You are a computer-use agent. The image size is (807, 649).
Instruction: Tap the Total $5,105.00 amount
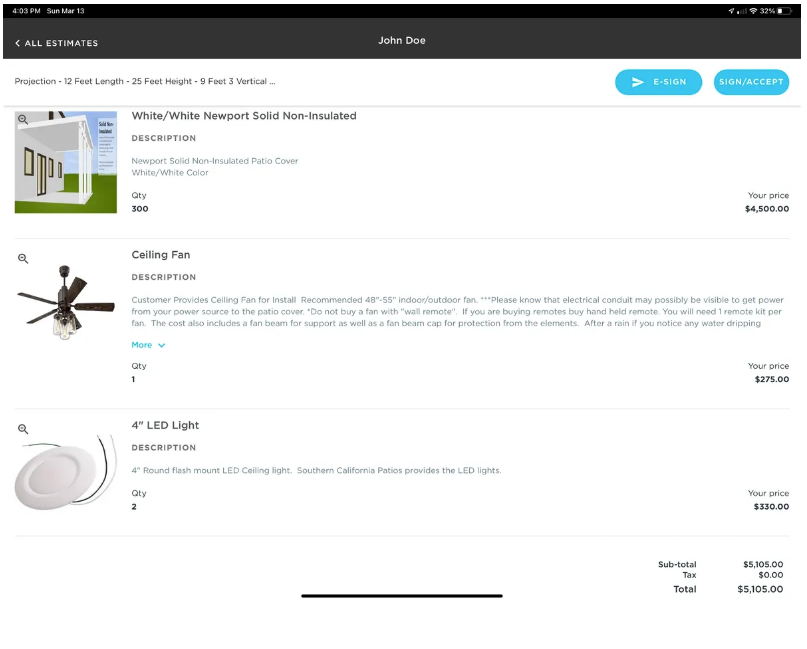[x=760, y=589]
